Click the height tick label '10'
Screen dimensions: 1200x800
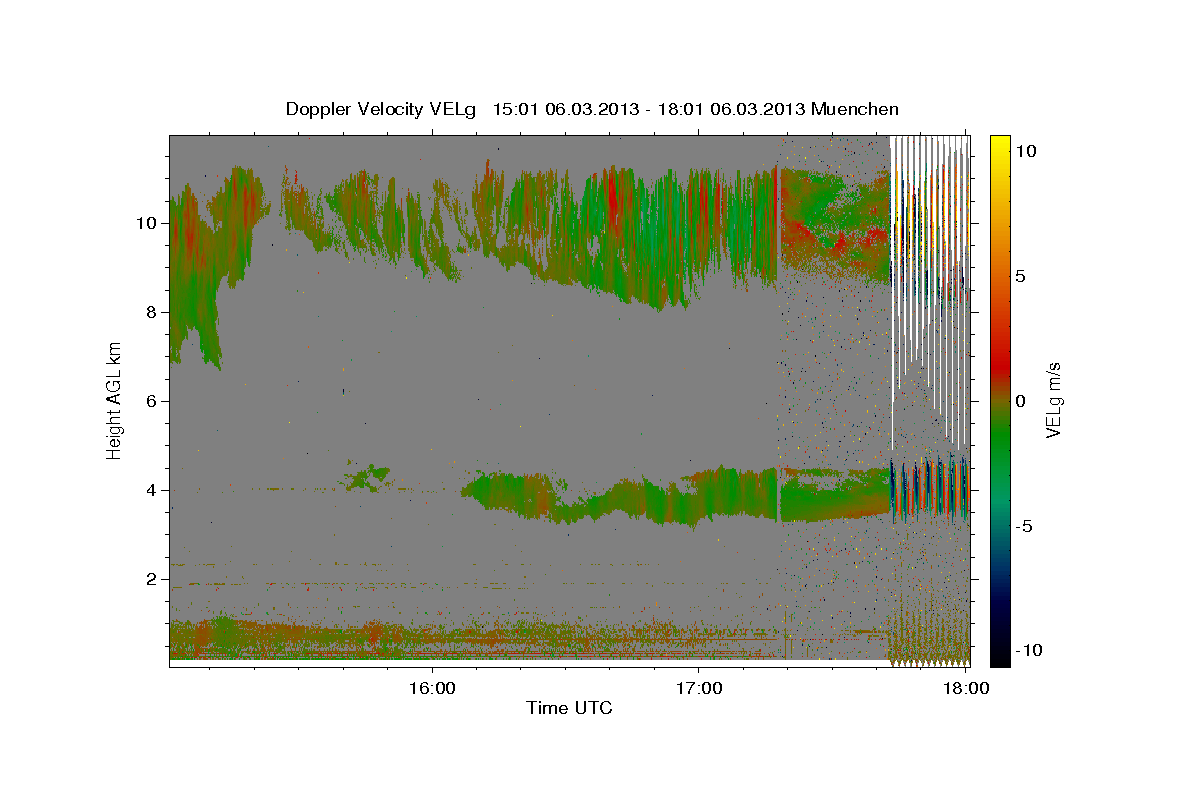pos(147,223)
